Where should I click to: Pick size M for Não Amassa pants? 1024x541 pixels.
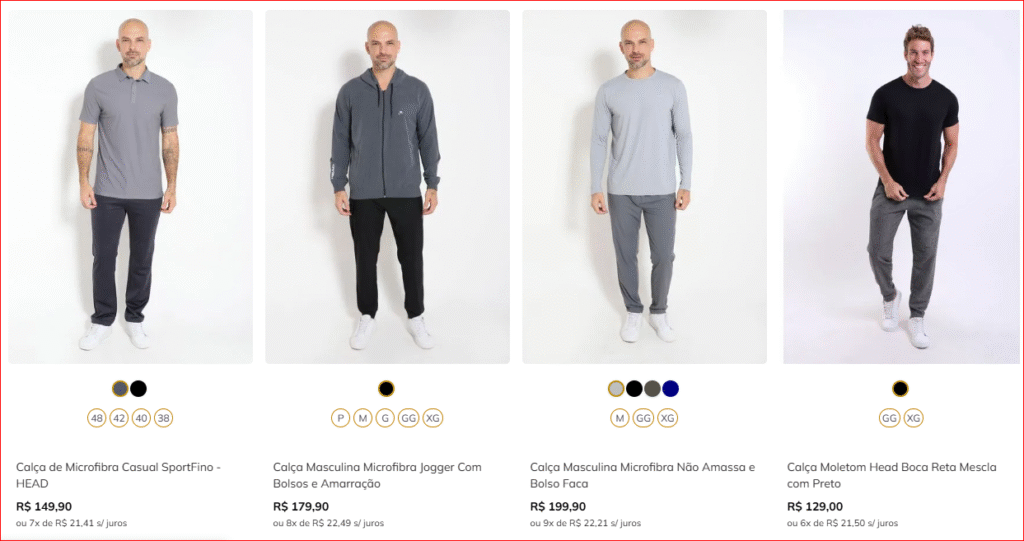coord(620,418)
